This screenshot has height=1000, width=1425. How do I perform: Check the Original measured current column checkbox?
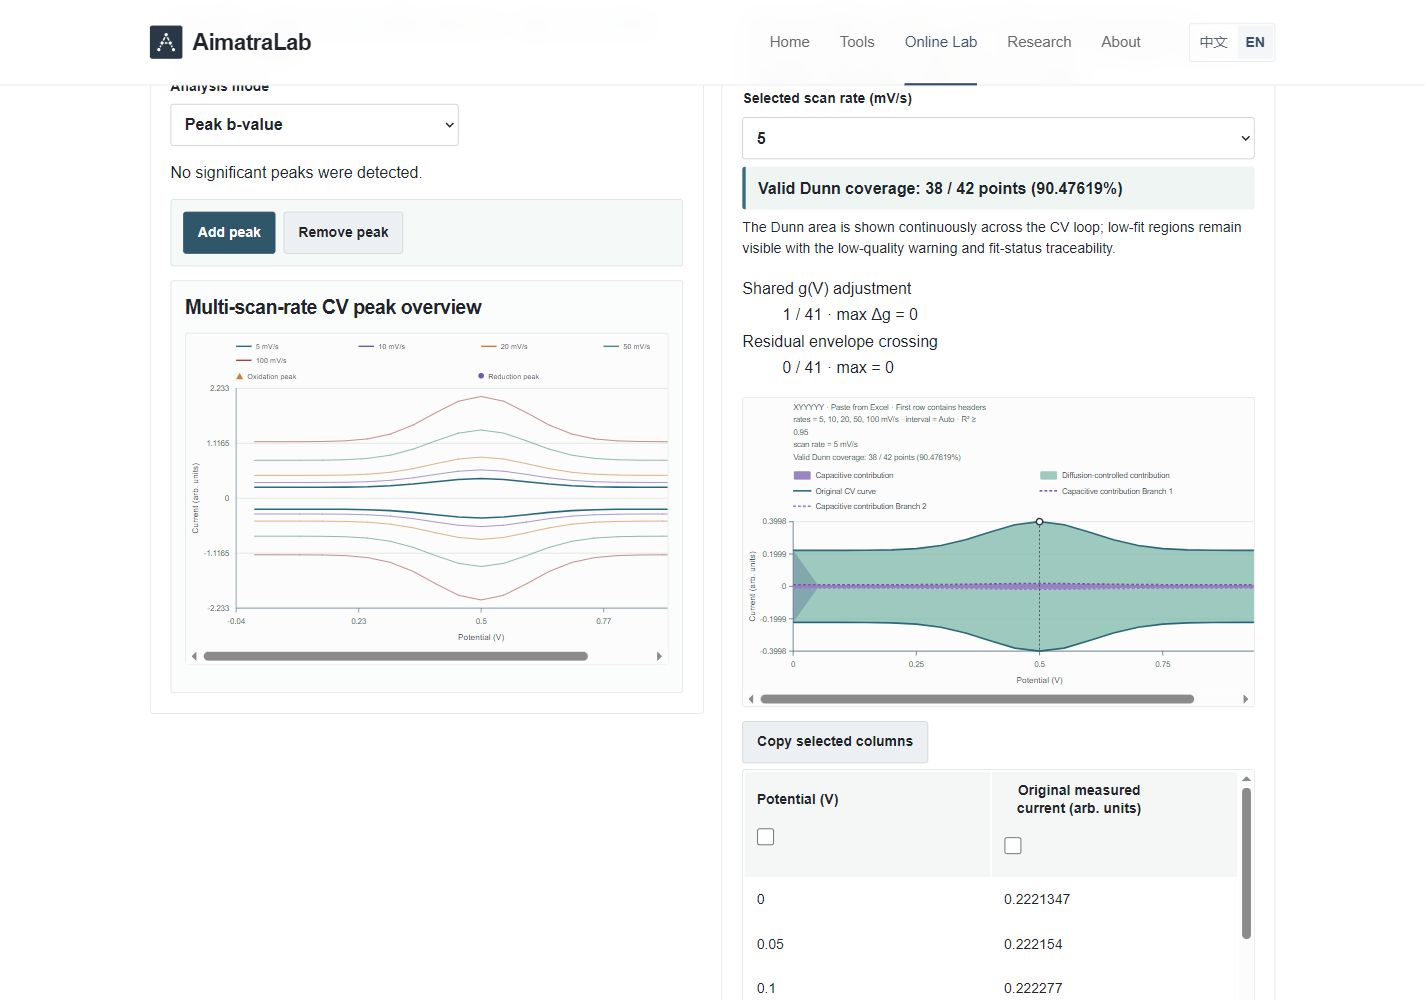coord(1013,846)
